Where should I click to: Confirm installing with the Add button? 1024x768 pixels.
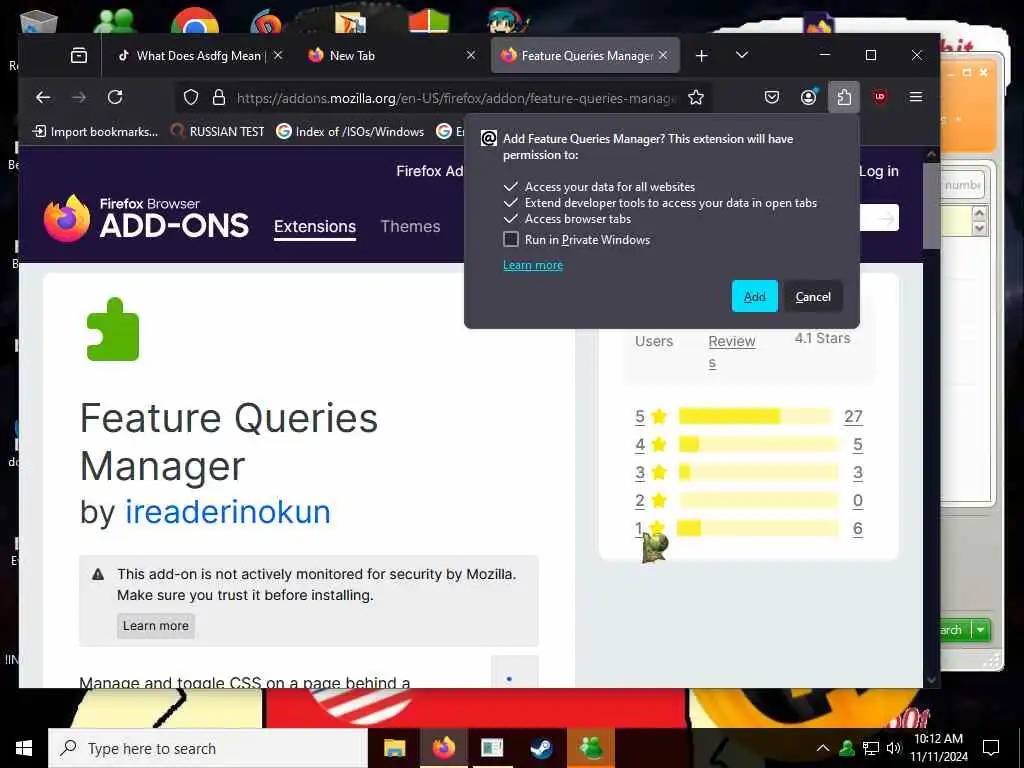tap(754, 296)
